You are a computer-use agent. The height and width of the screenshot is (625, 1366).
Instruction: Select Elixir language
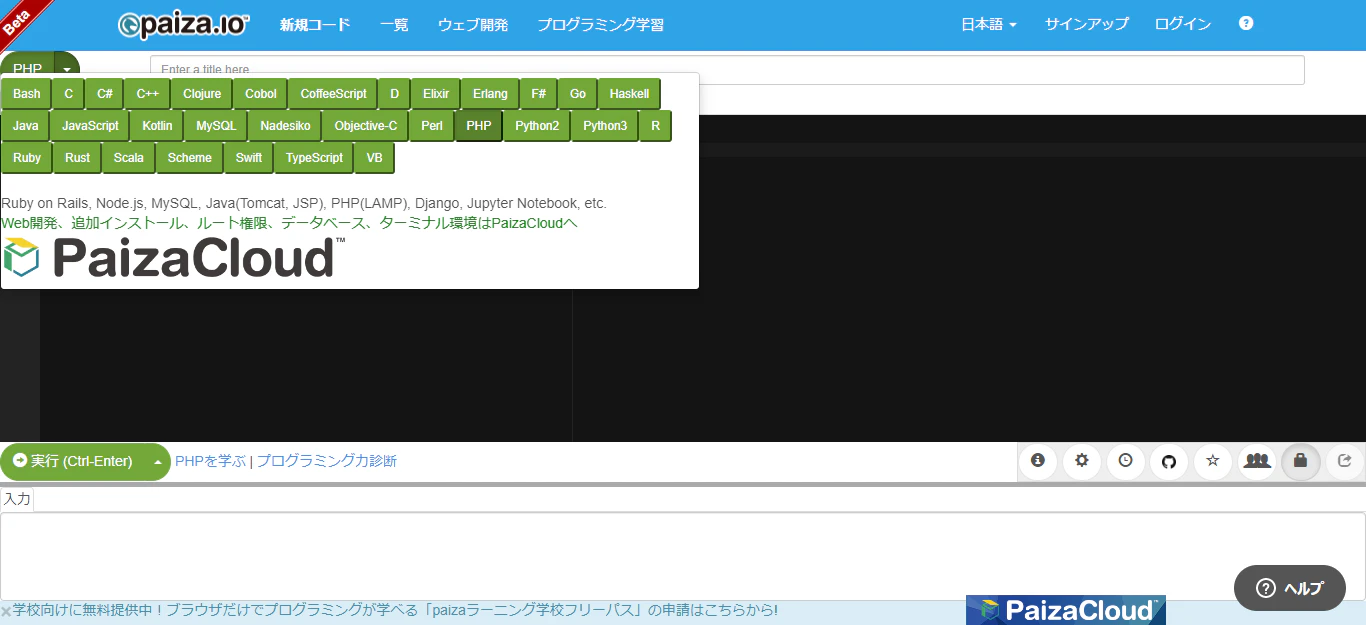(436, 94)
